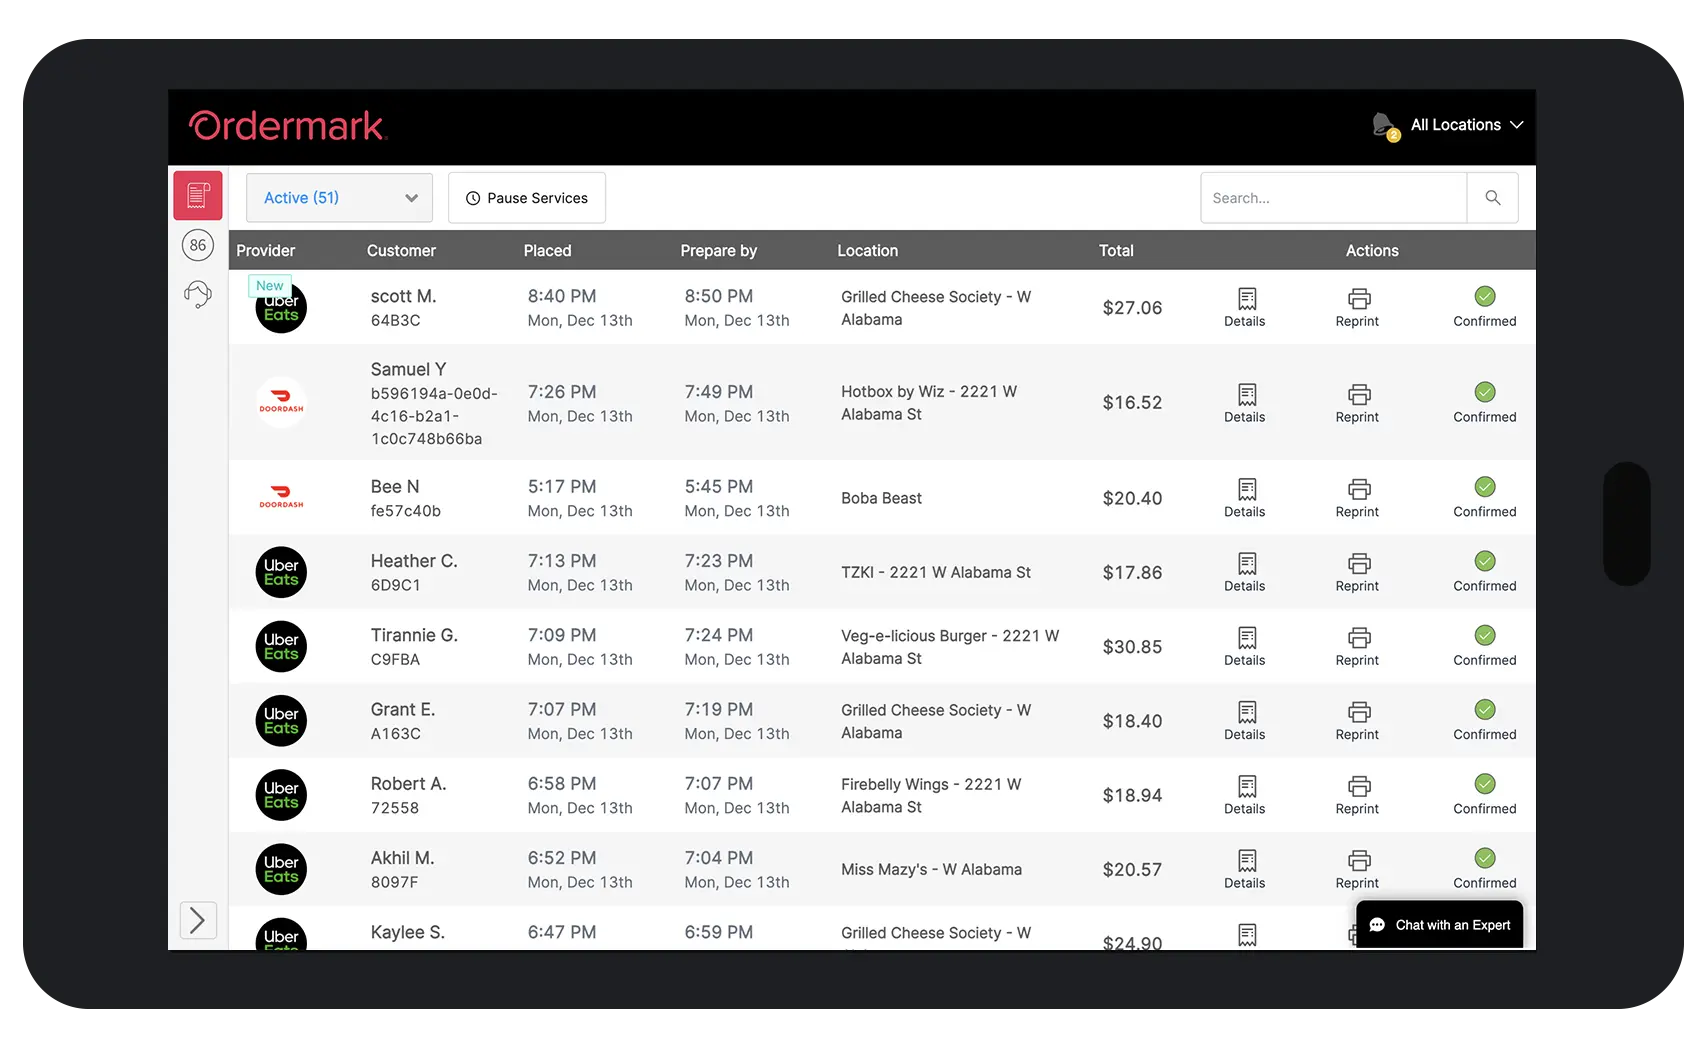This screenshot has height=1046, width=1704.
Task: Open the 86 items sidebar icon
Action: [x=198, y=245]
